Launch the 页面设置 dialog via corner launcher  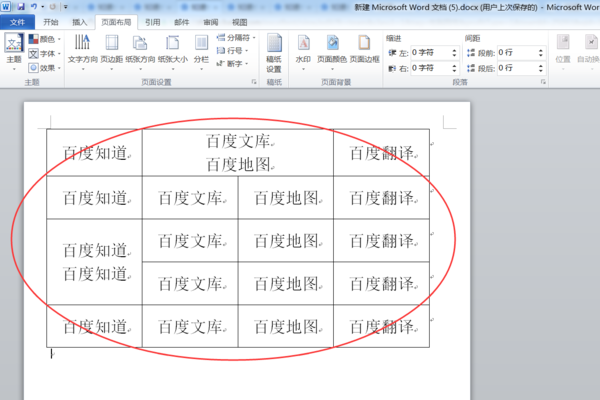pos(254,82)
